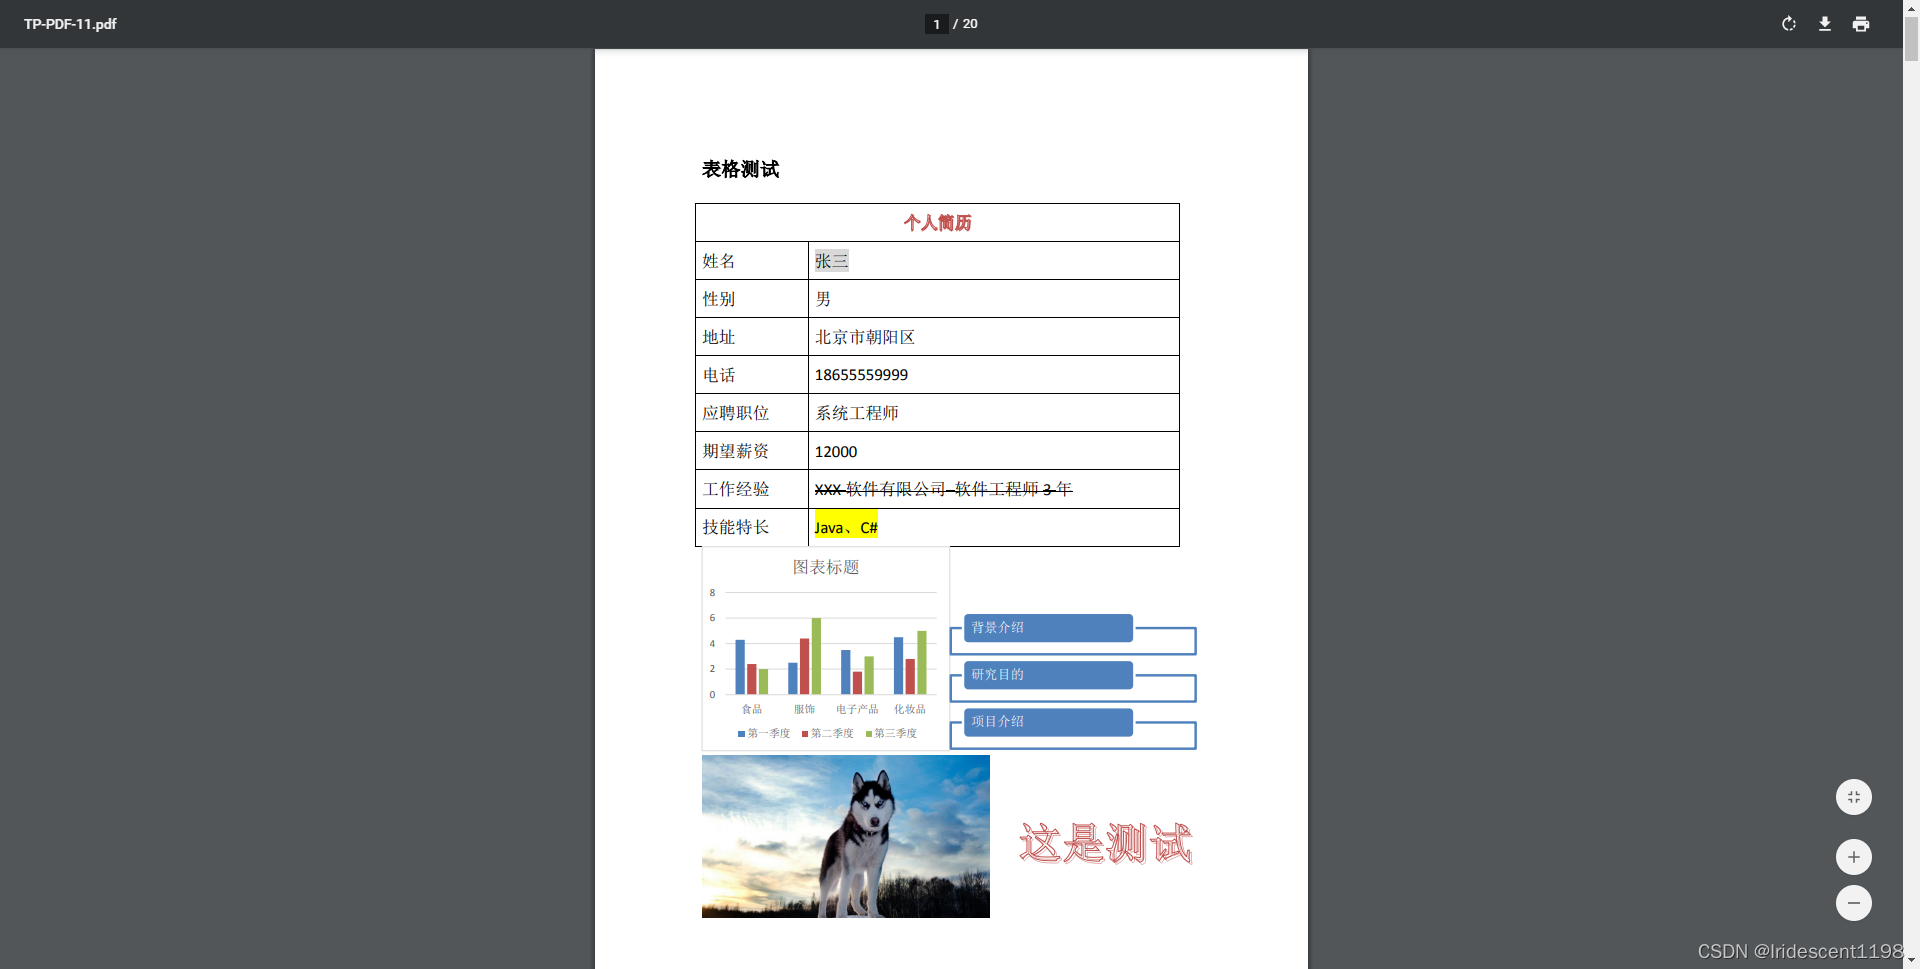1920x969 pixels.
Task: Click the husky dog photo
Action: pos(845,836)
